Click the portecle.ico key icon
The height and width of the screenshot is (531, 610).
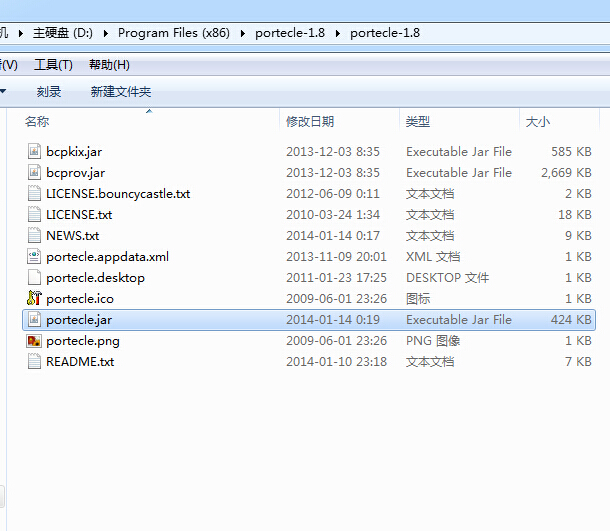pos(34,298)
